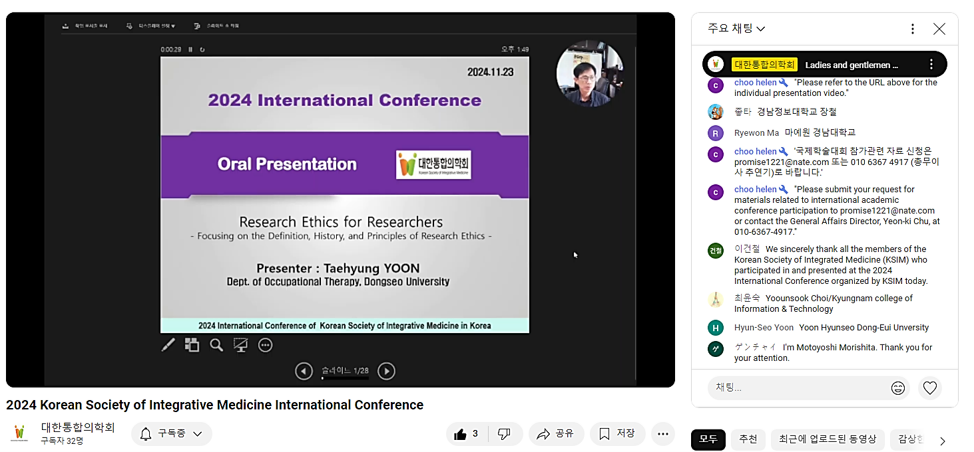Select the pen annotation tool in slideshow
The image size is (974, 452).
pos(168,345)
